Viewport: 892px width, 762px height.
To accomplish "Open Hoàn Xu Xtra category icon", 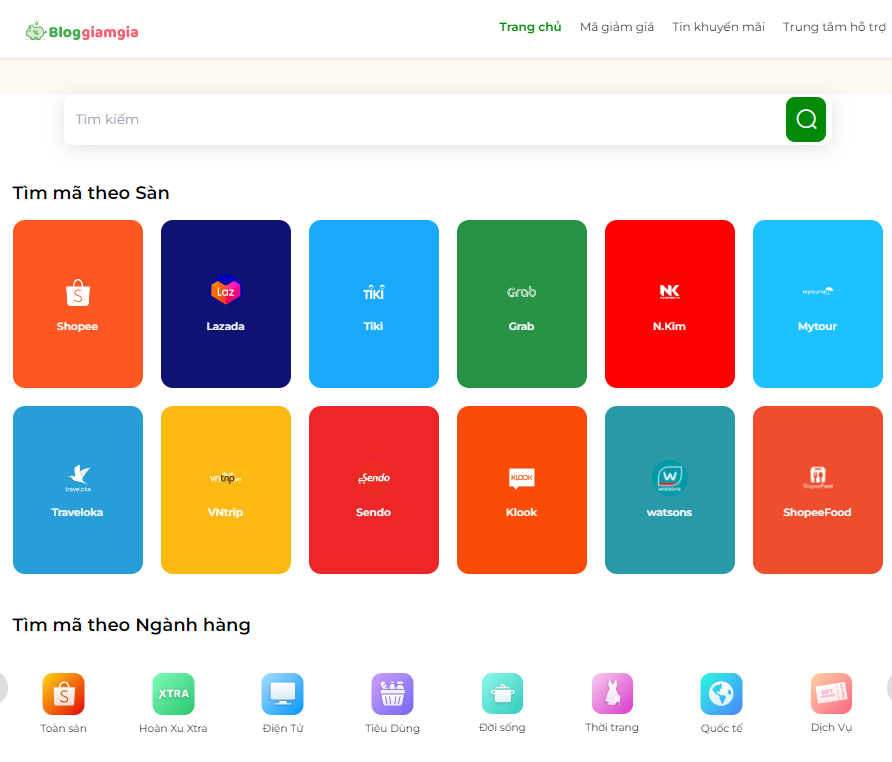I will [x=173, y=694].
